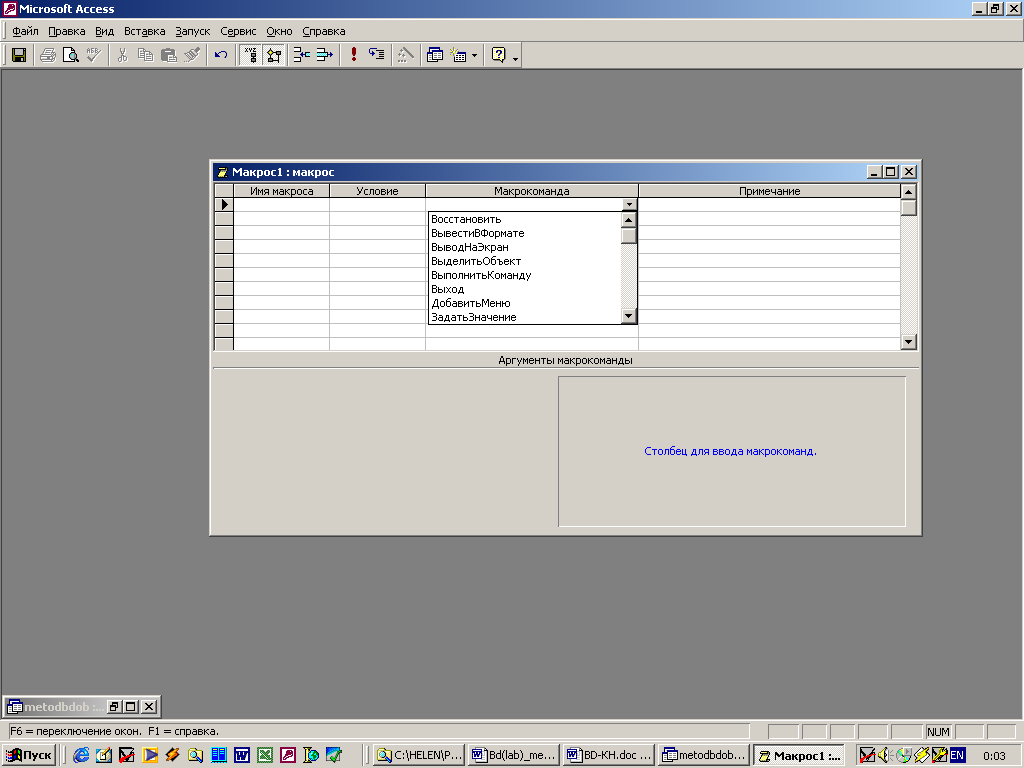The height and width of the screenshot is (768, 1024).
Task: Click the Cut (scissors) toolbar icon
Action: point(122,55)
